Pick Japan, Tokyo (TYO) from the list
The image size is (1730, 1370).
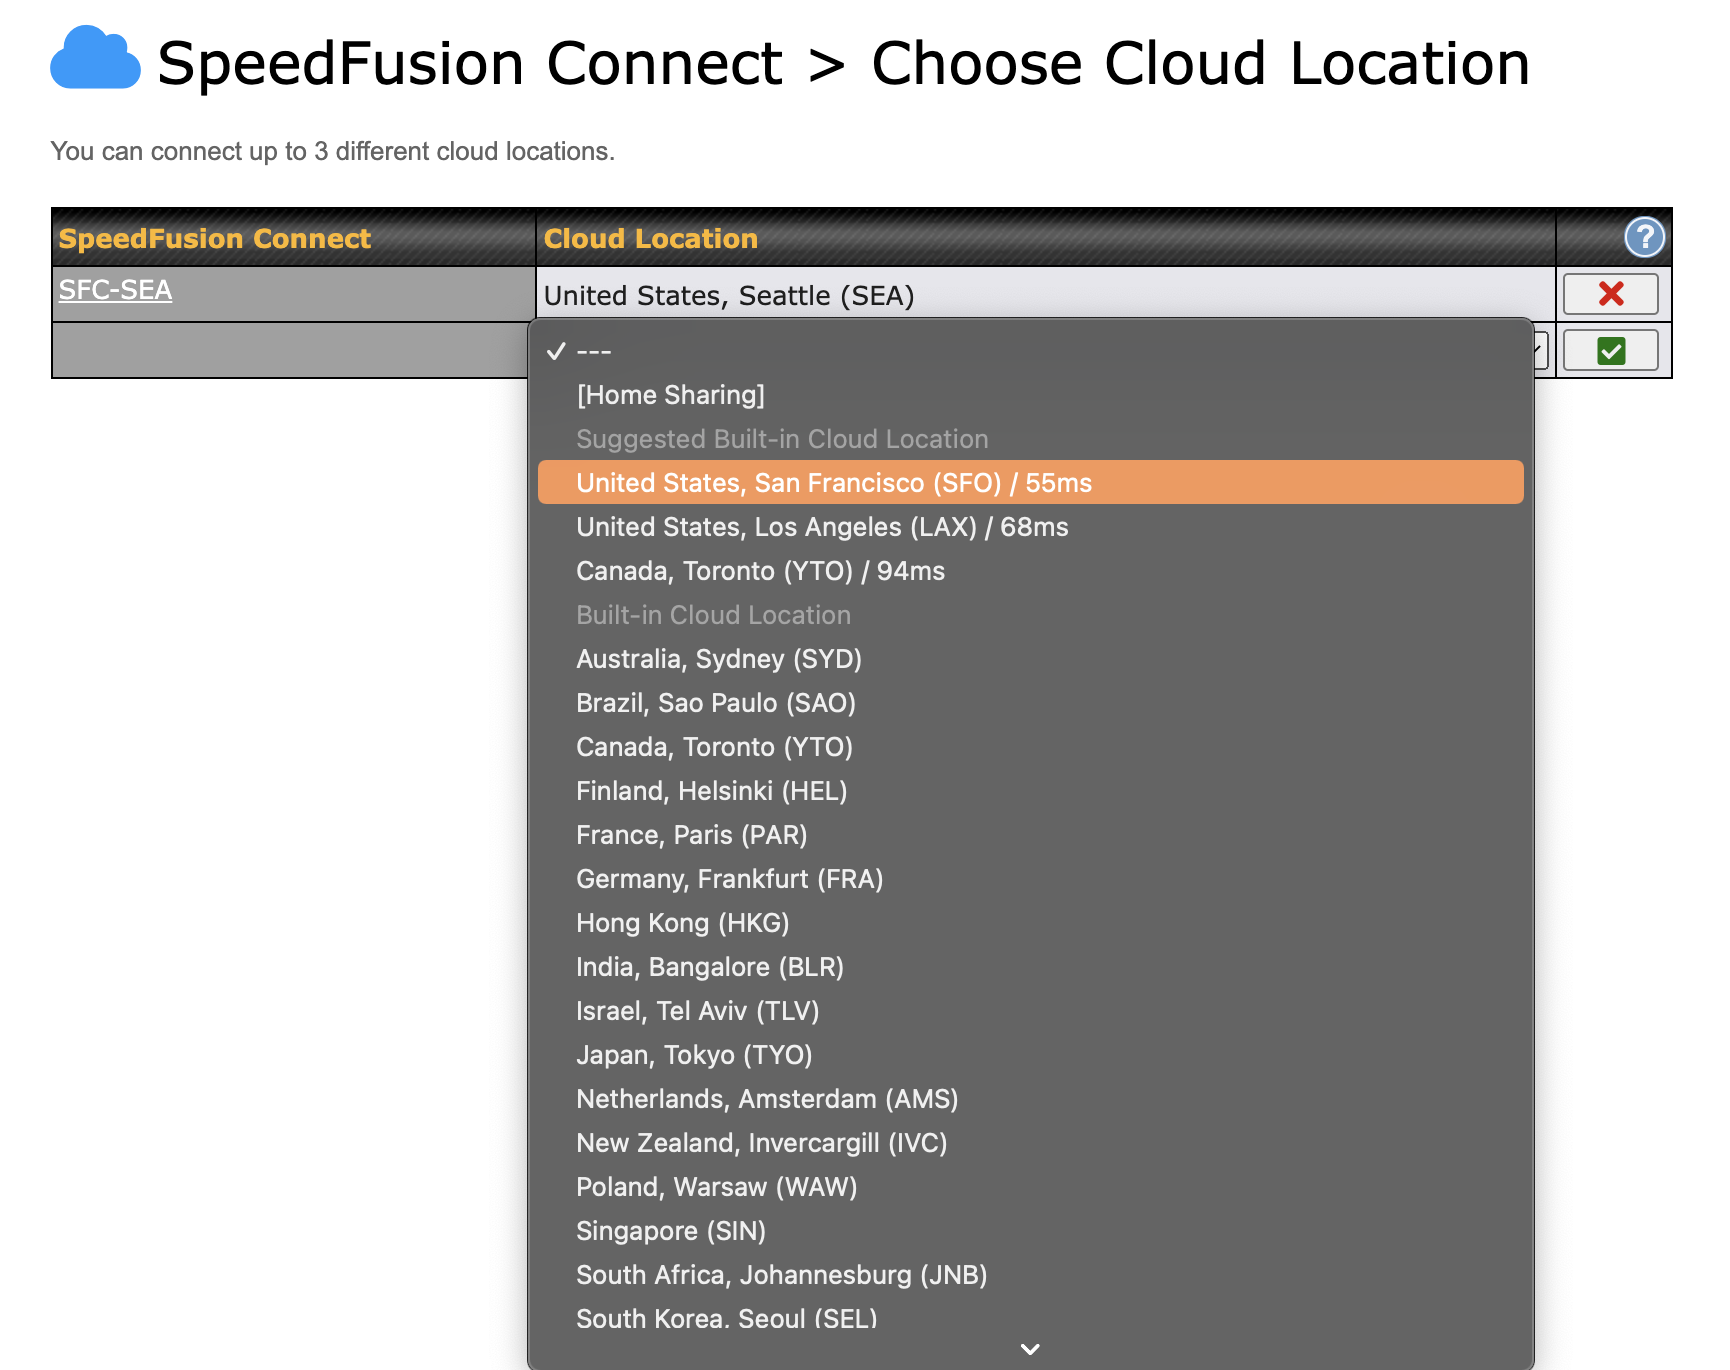coord(694,1055)
